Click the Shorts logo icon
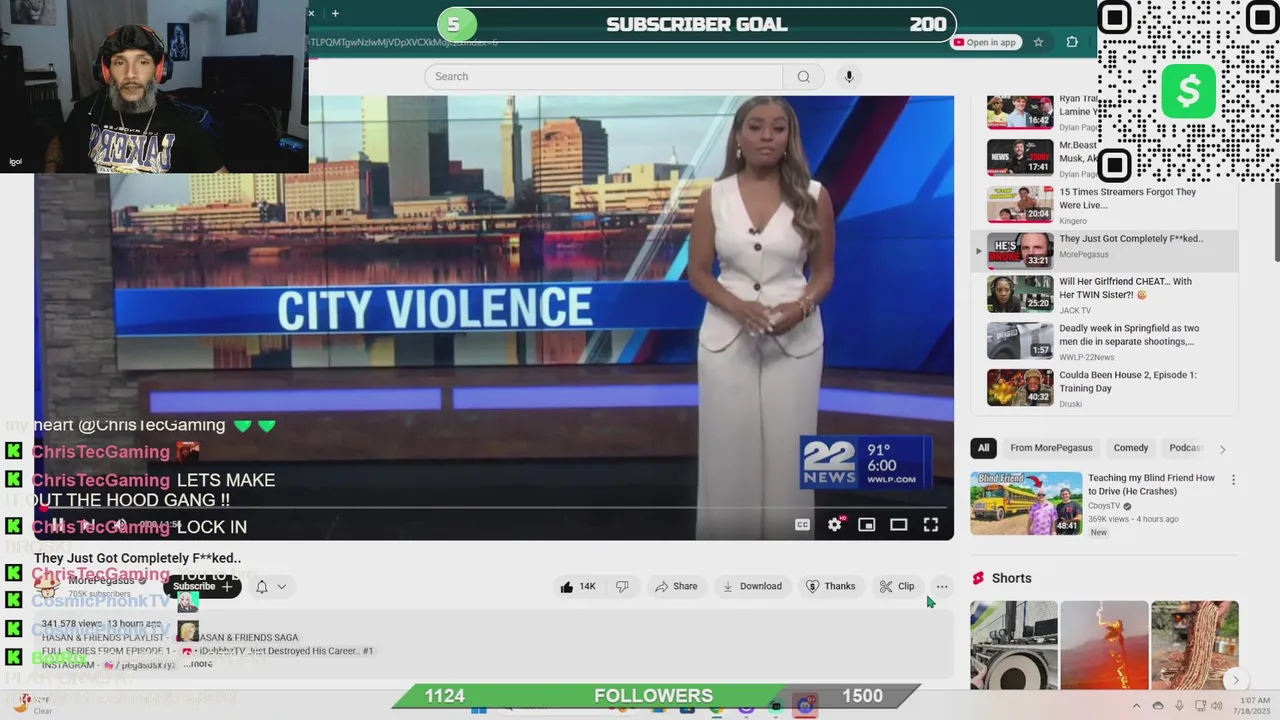 978,578
